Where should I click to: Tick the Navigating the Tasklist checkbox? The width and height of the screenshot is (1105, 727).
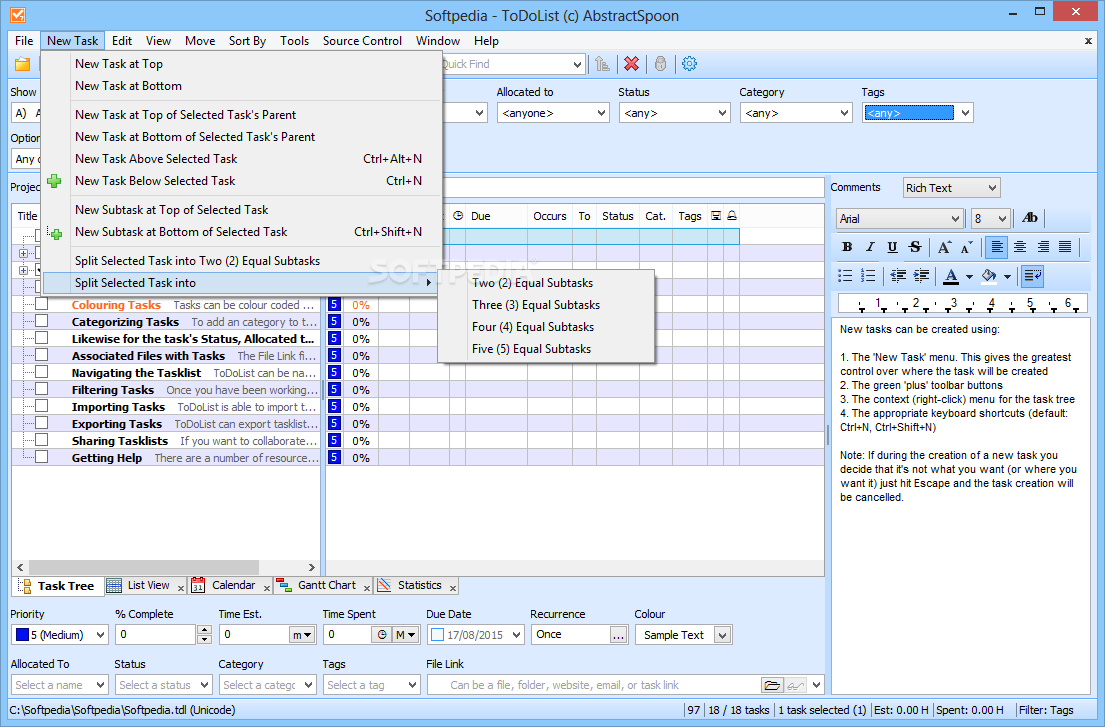pos(42,372)
